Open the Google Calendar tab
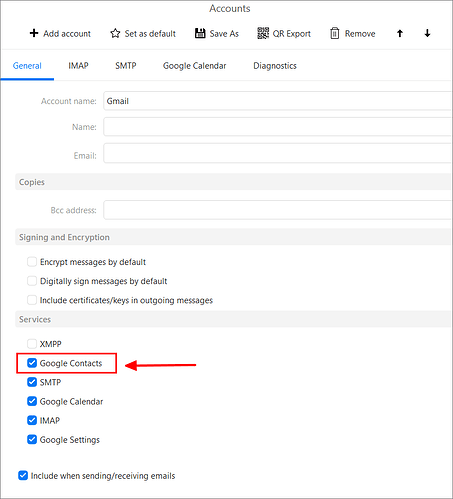Screen dimensions: 453x499 pos(194,66)
